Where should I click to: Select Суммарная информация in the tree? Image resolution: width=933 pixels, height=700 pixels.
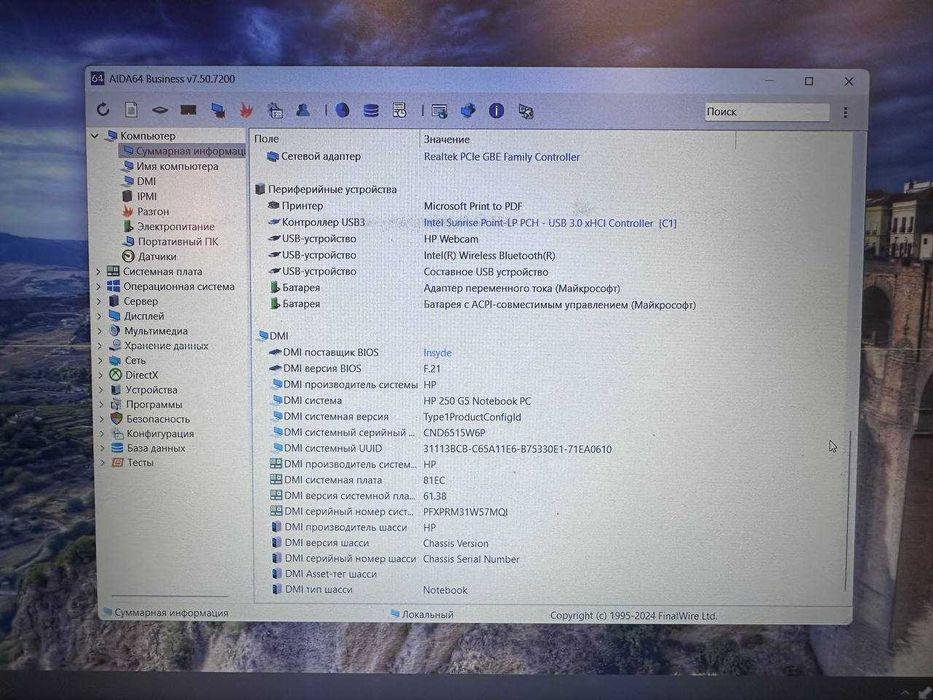[183, 151]
